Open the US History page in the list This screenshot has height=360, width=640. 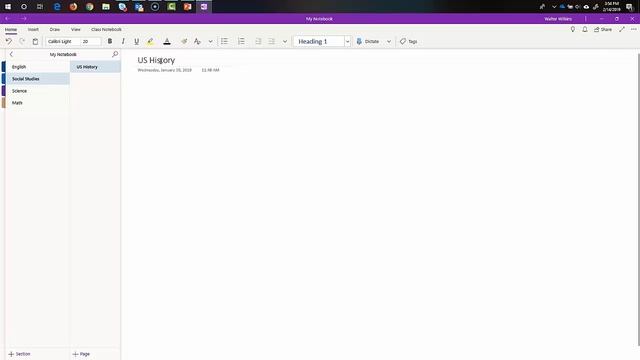pyautogui.click(x=96, y=67)
